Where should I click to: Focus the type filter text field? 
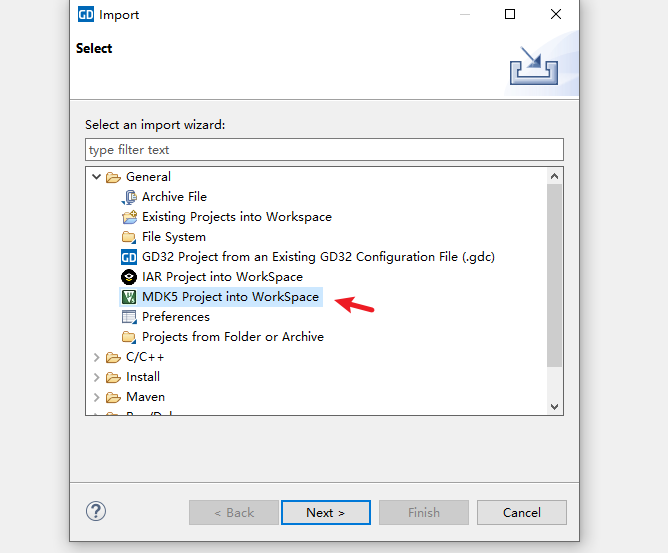324,150
